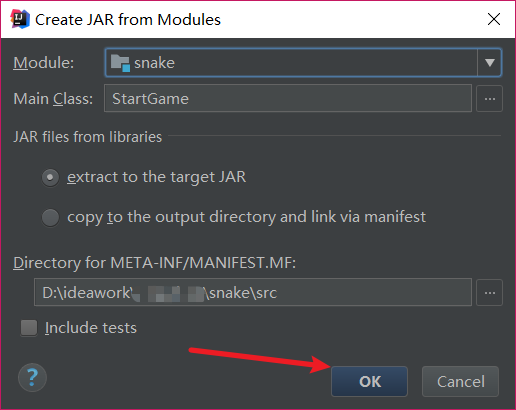Click the Module label
The image size is (516, 410).
coord(44,63)
